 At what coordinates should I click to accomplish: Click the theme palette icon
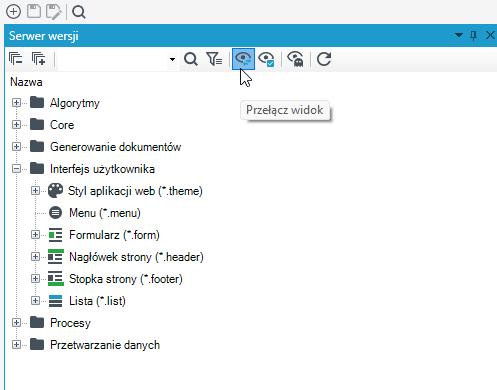click(x=55, y=191)
